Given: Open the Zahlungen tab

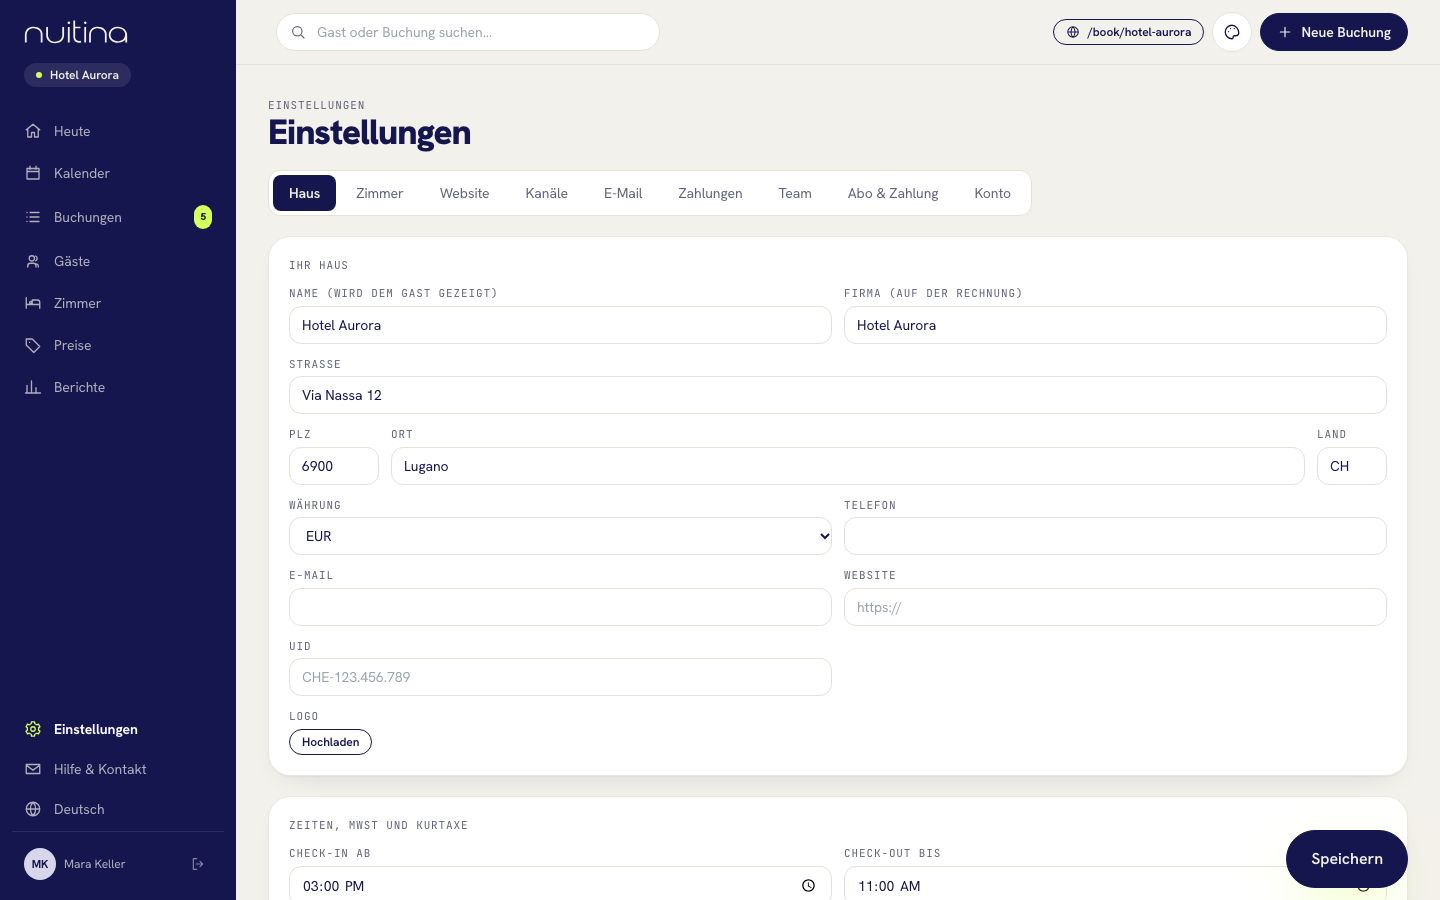Looking at the screenshot, I should [710, 193].
